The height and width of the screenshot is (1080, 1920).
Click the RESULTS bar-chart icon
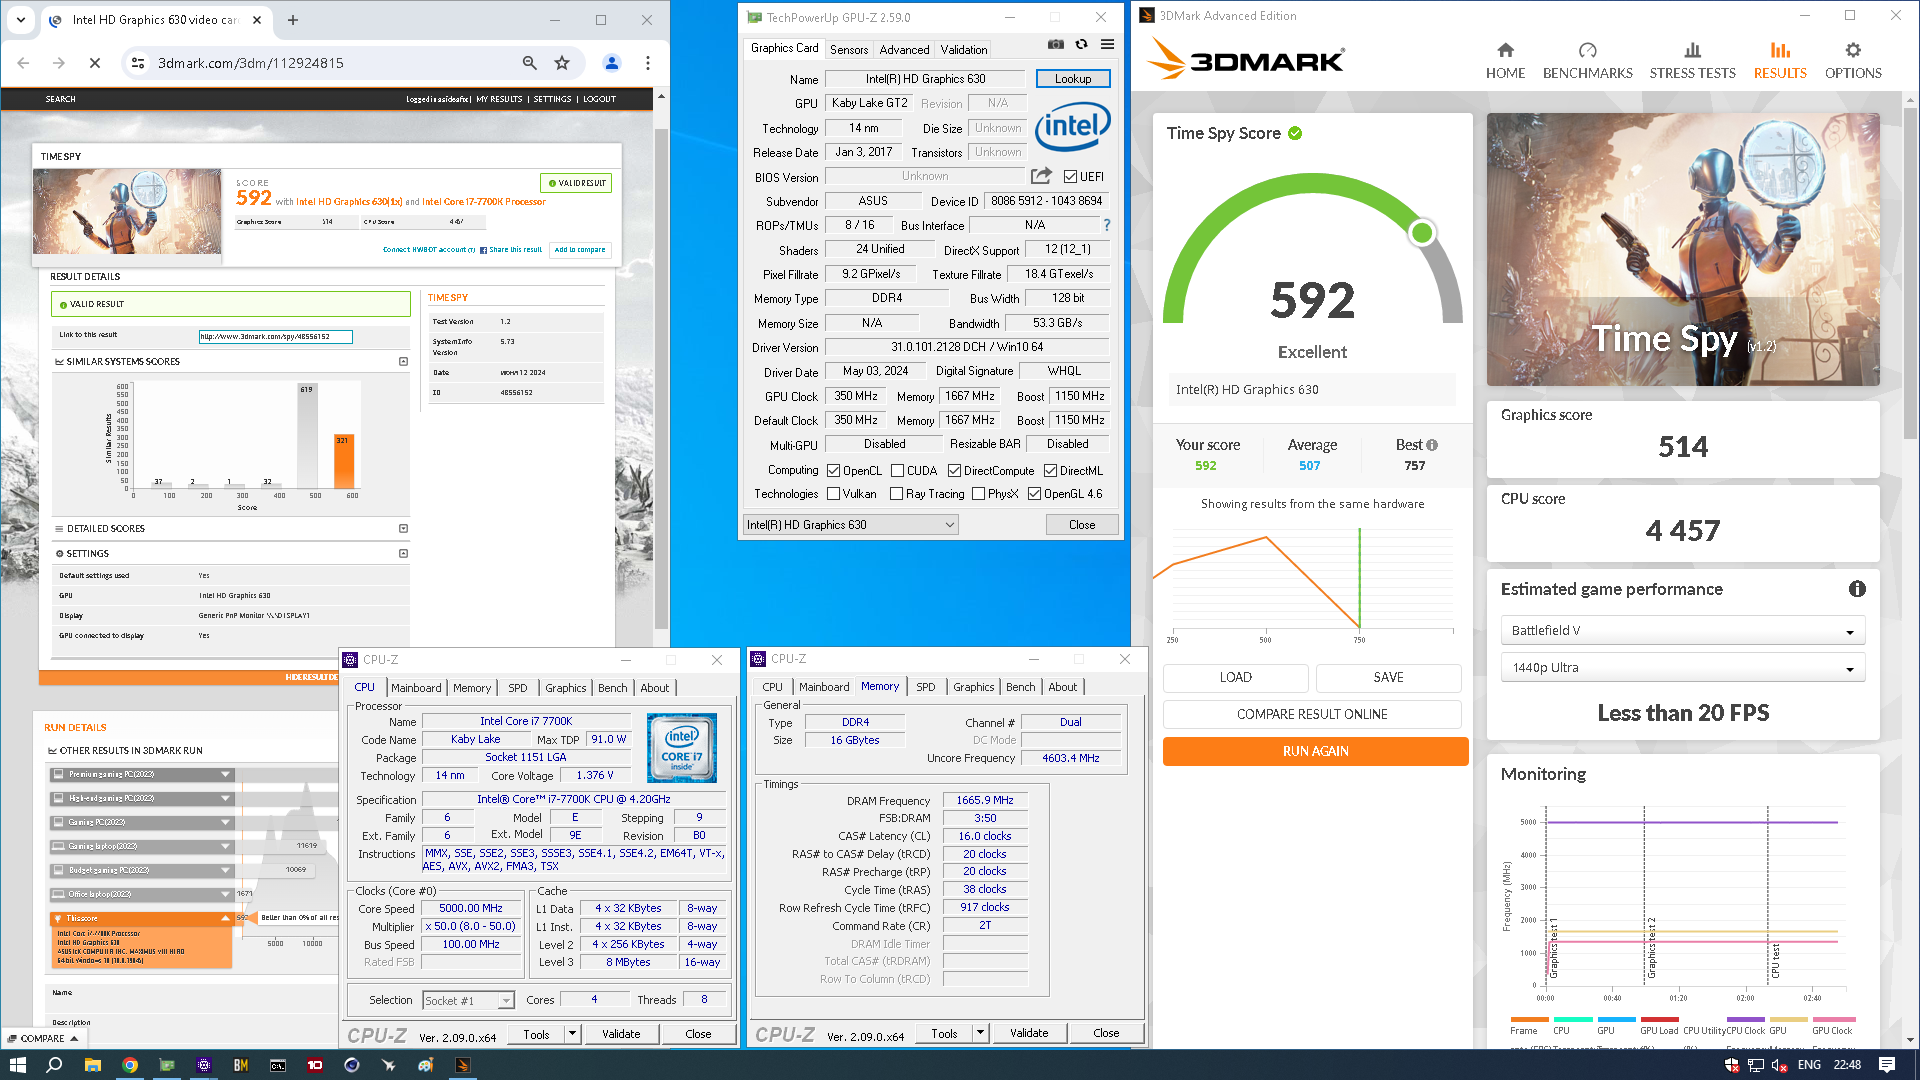point(1780,50)
